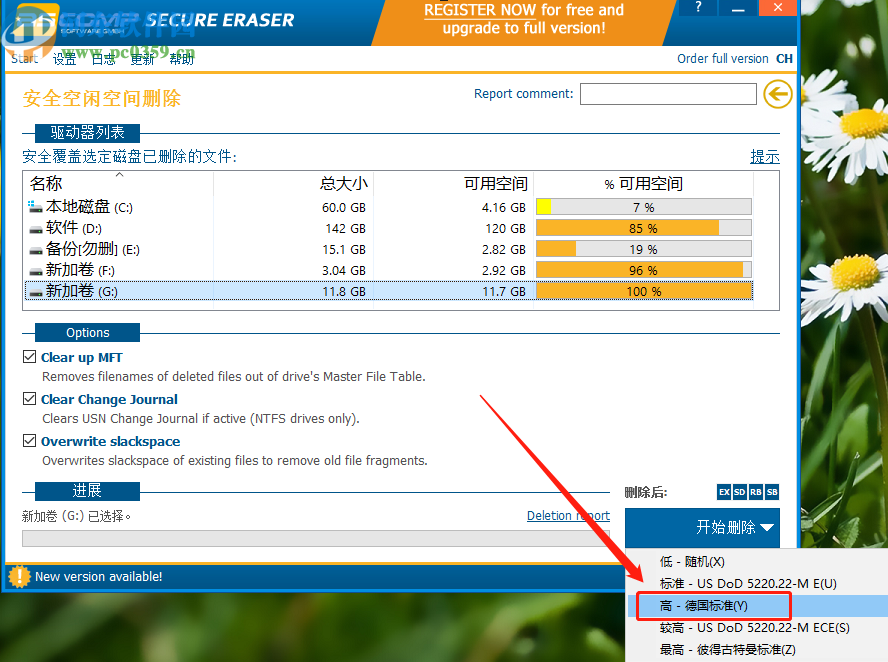
Task: Uncheck the Clear up MFT checkbox
Action: point(29,357)
